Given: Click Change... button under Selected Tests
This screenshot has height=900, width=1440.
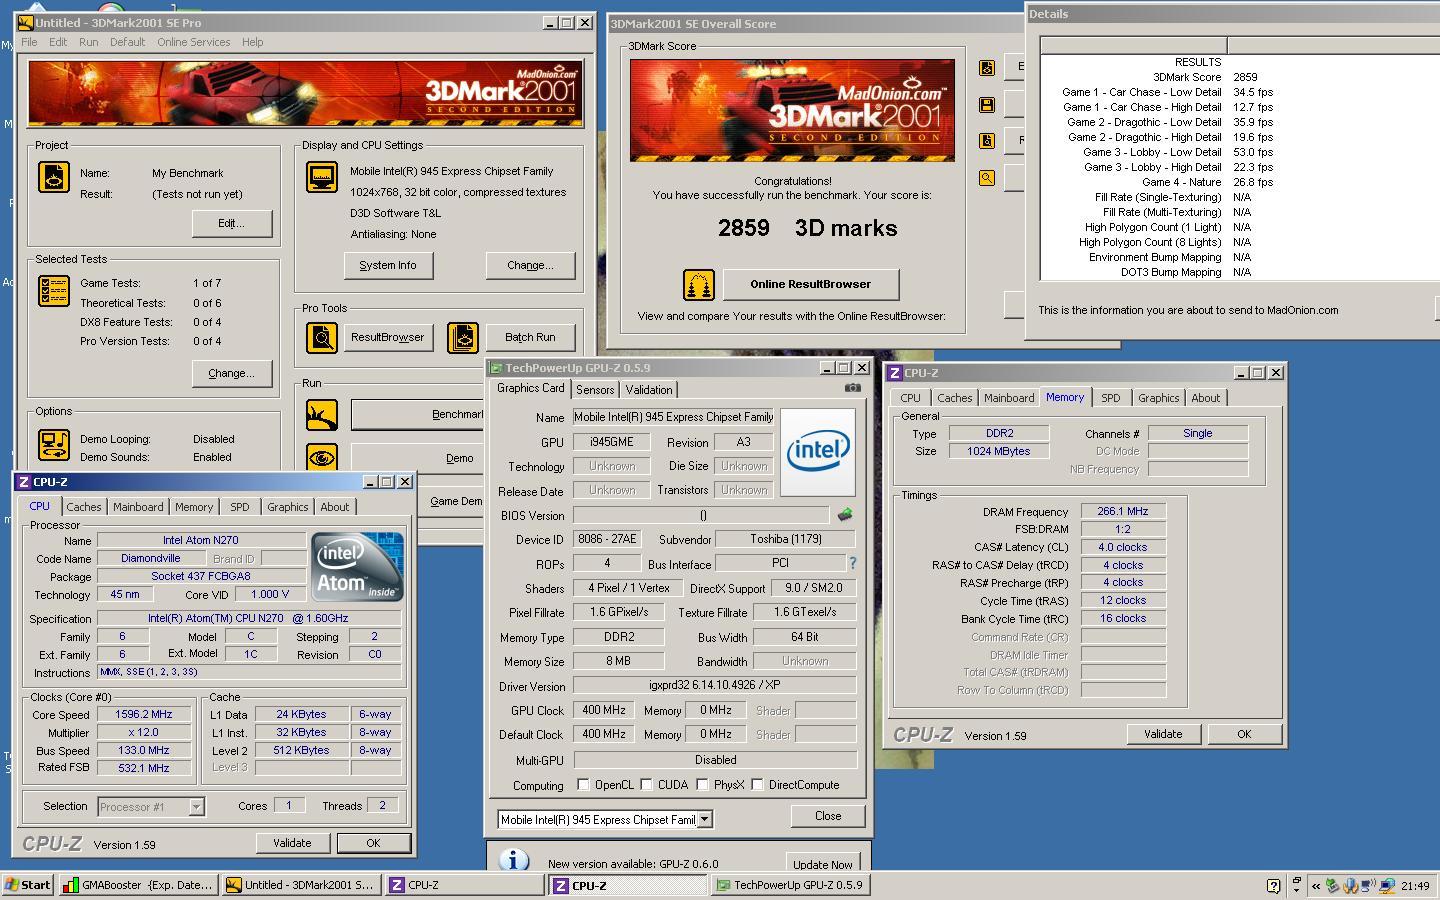Looking at the screenshot, I should (232, 373).
